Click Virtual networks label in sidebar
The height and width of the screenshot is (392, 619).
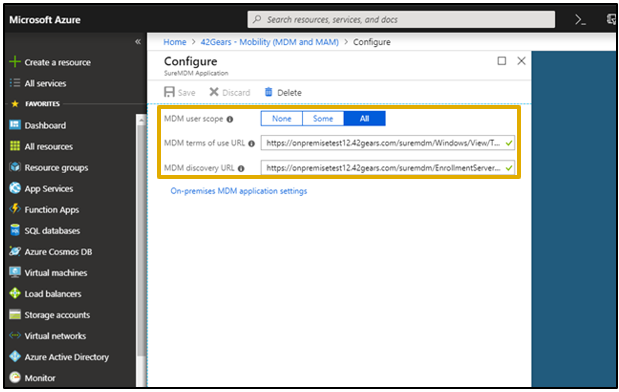pos(55,336)
